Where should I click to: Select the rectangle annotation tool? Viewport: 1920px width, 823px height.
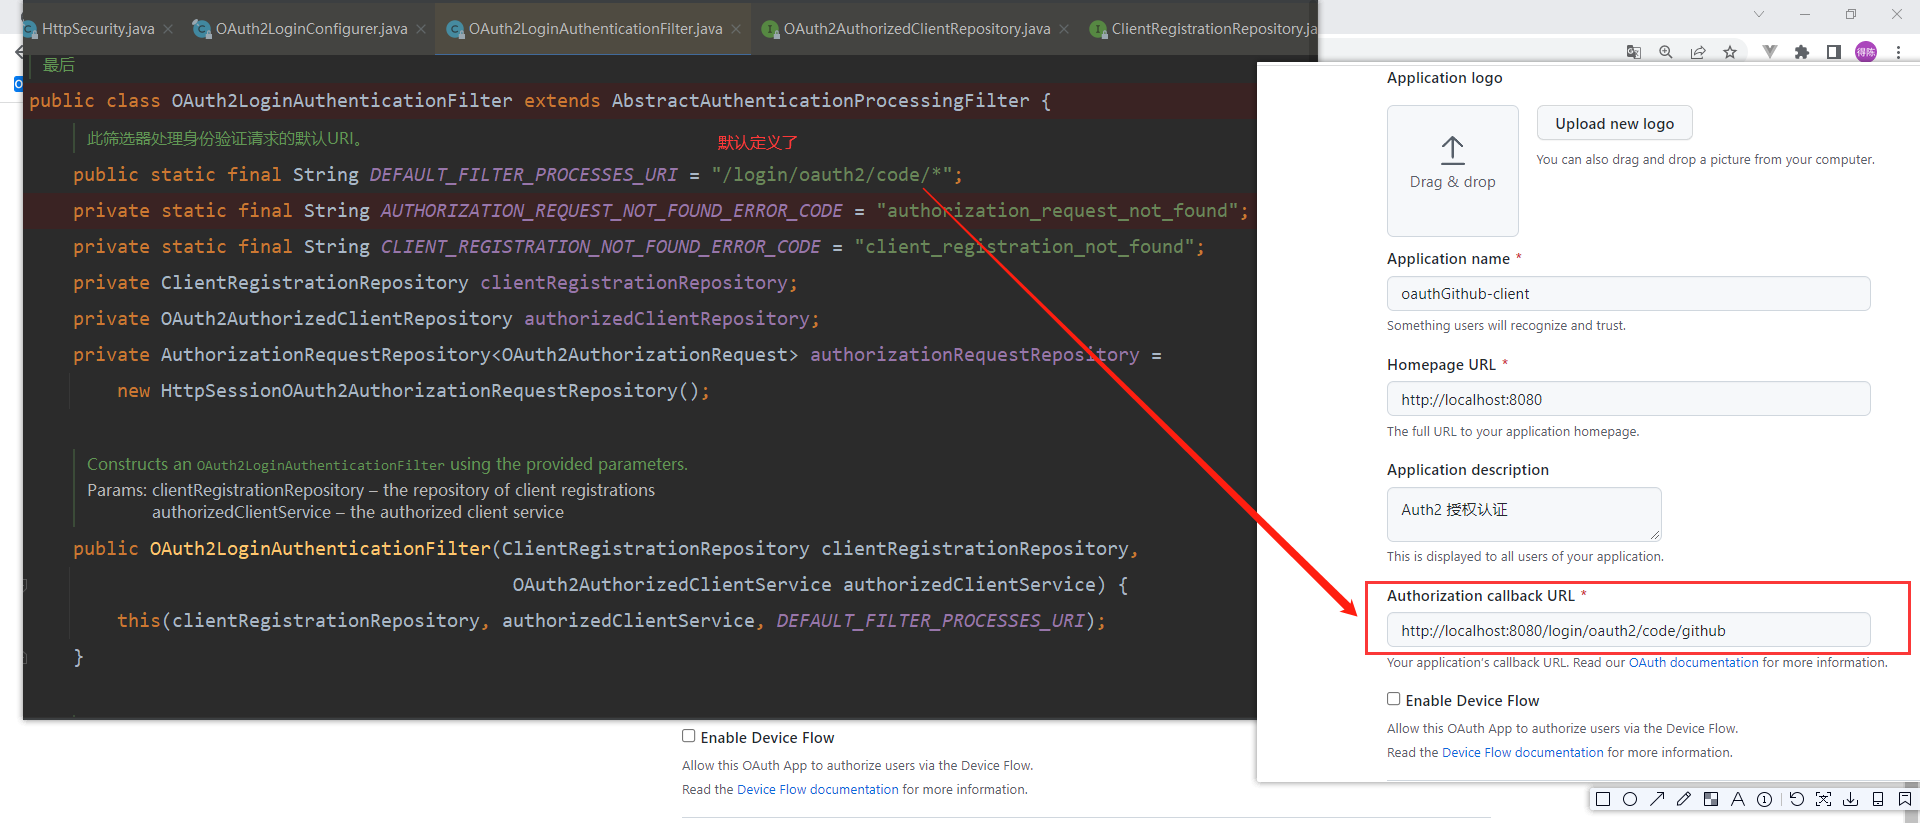1603,799
